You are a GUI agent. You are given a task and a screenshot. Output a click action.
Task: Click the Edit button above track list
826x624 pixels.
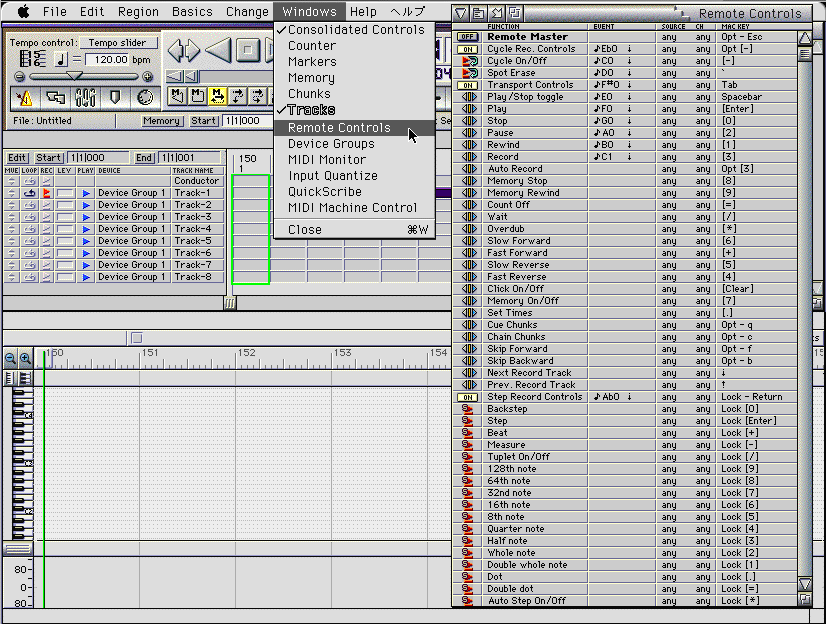click(18, 158)
